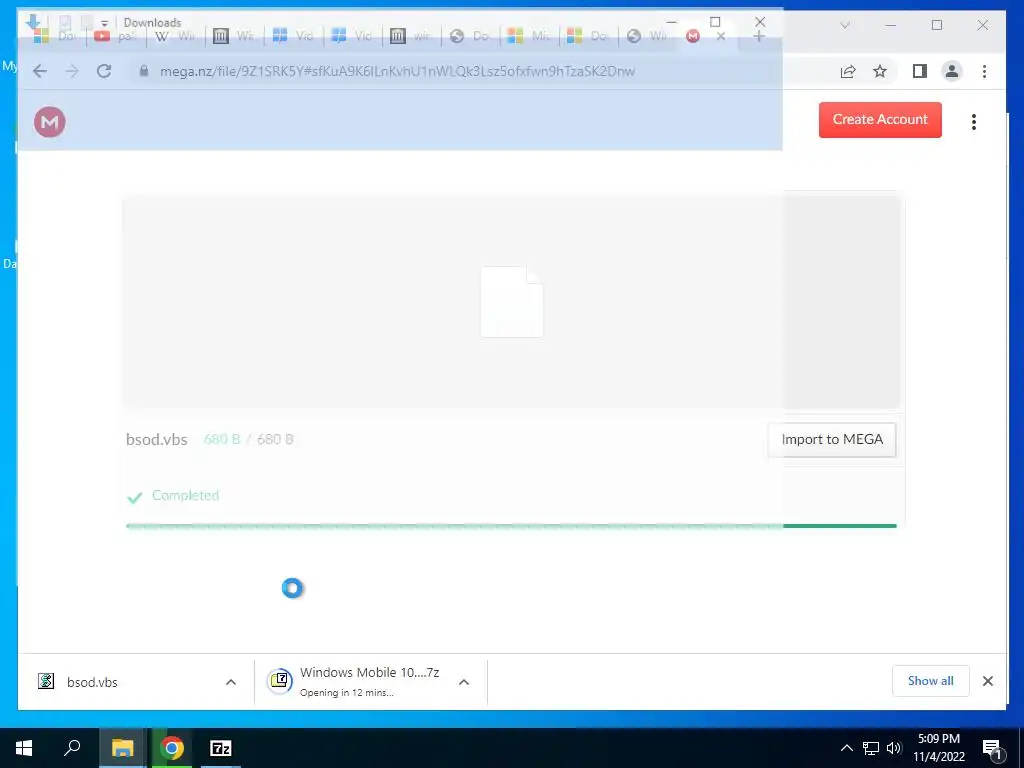This screenshot has height=768, width=1024.
Task: Open Chrome's tab search chevron
Action: point(844,25)
